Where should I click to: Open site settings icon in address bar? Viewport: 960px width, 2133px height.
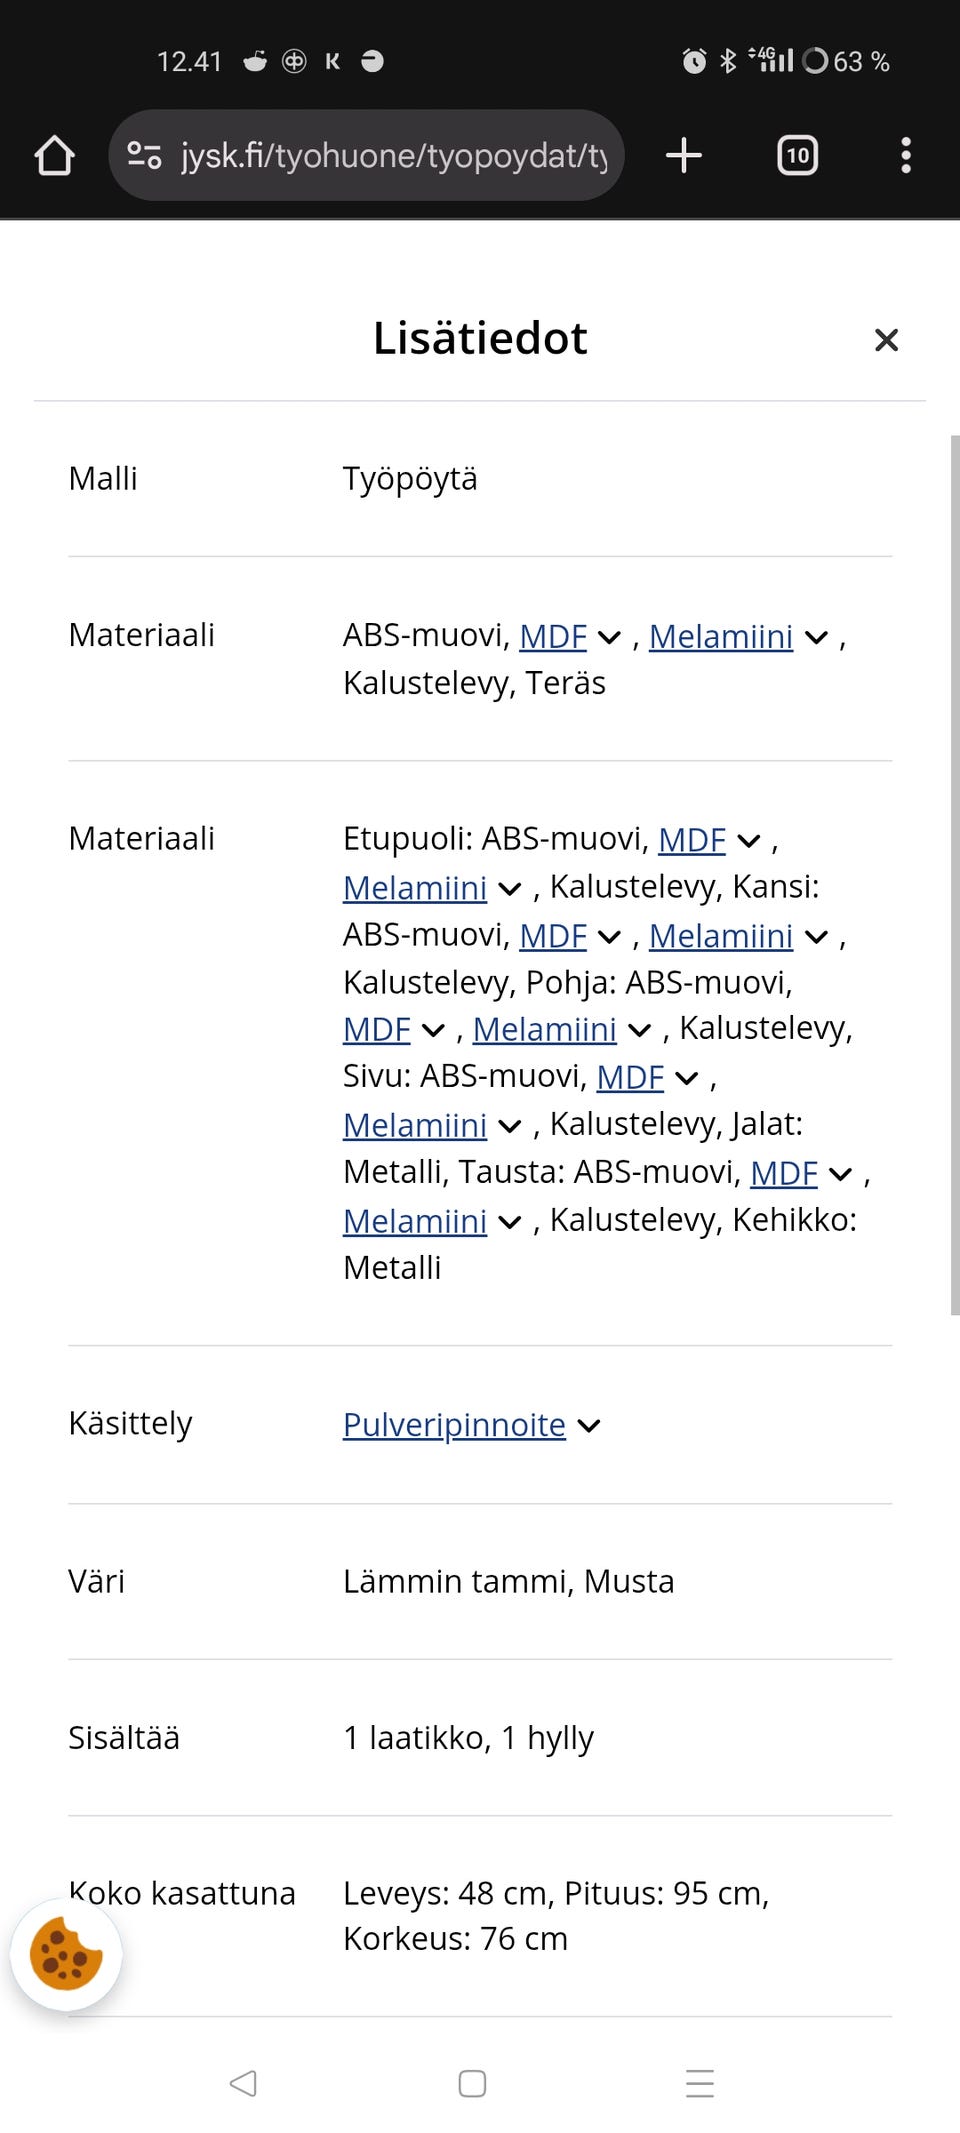coord(144,156)
